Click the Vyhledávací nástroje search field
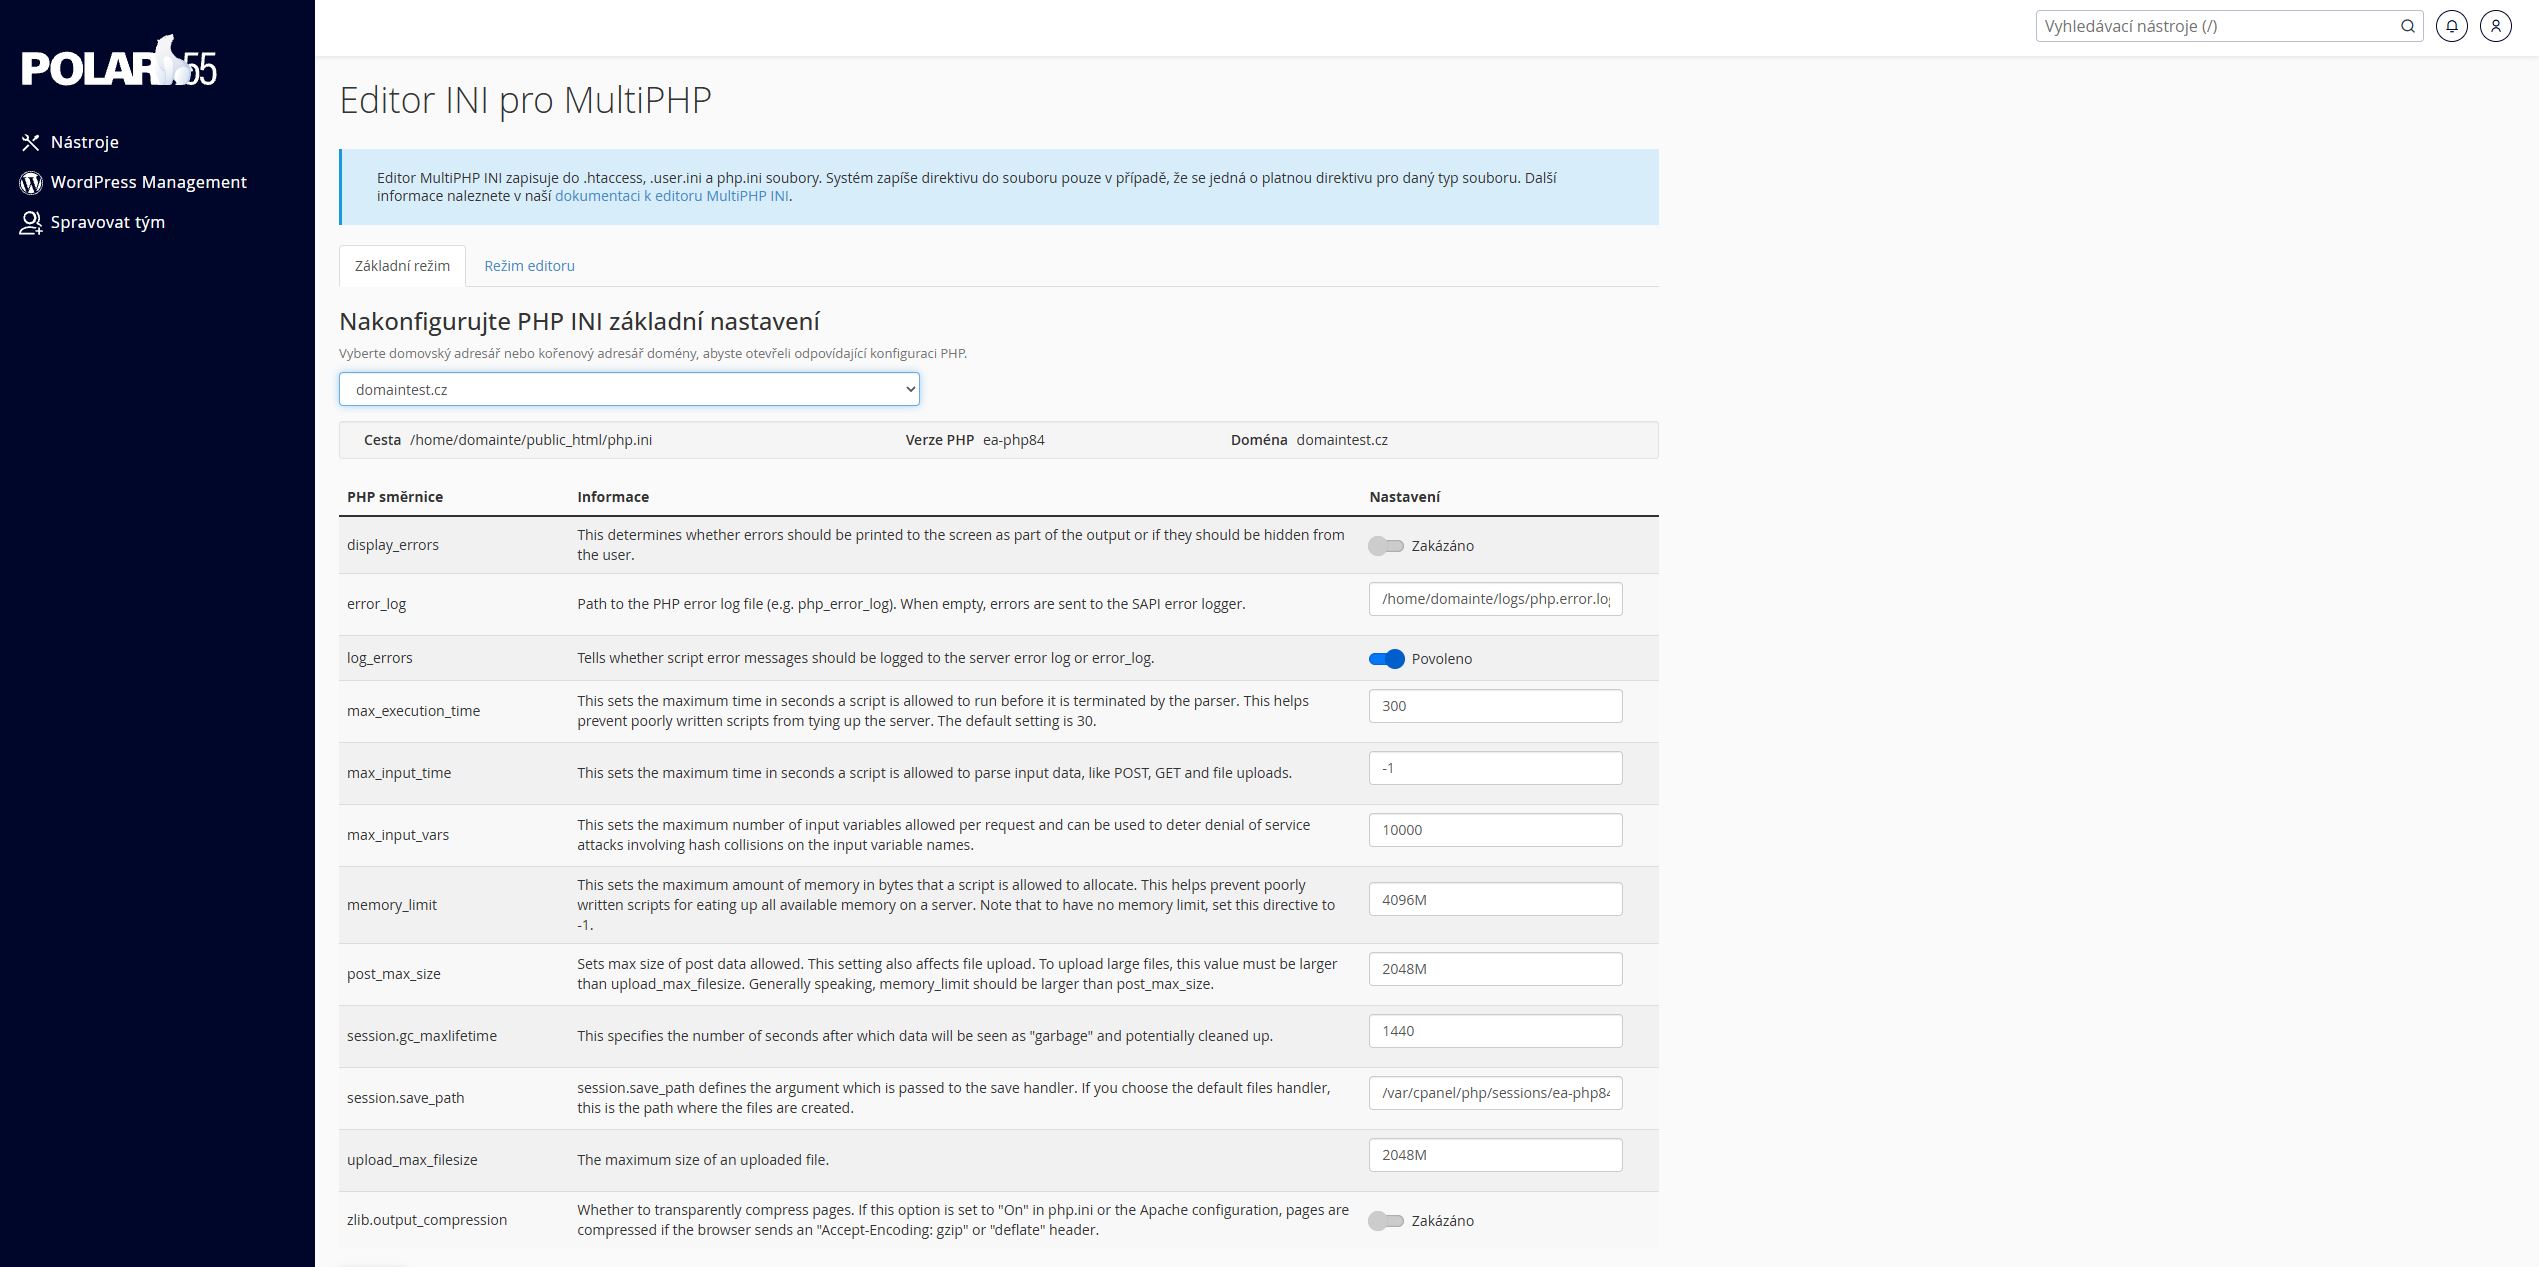 2218,26
